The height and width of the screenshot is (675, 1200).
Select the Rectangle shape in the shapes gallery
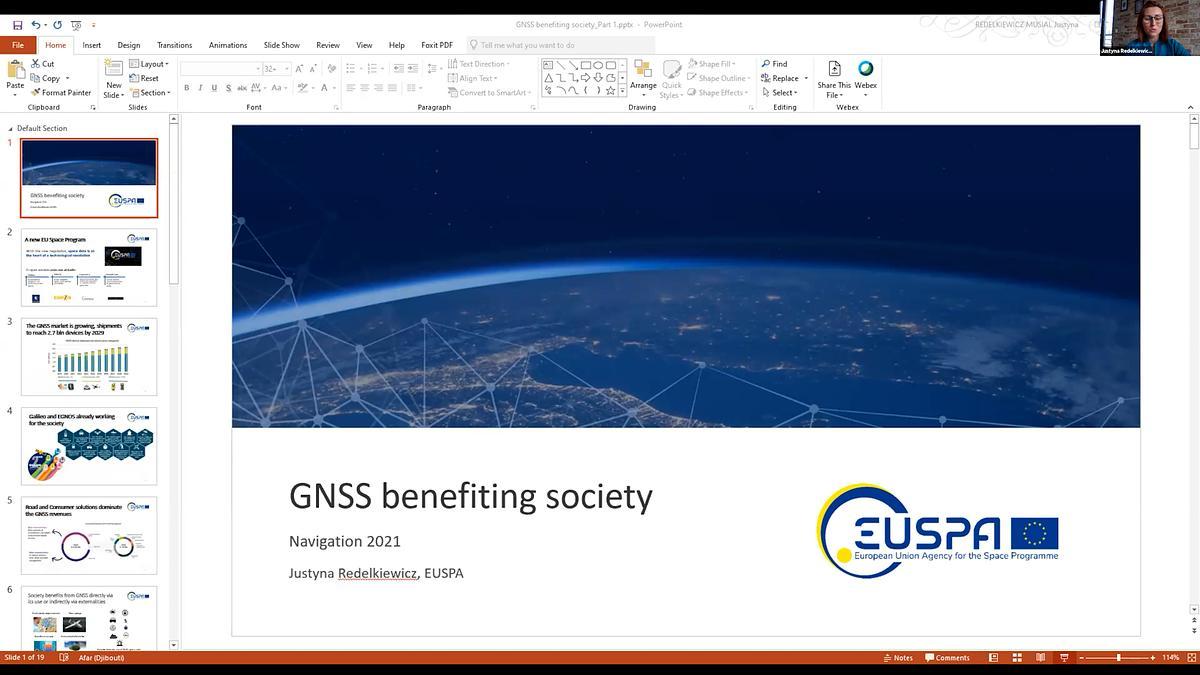[x=585, y=65]
